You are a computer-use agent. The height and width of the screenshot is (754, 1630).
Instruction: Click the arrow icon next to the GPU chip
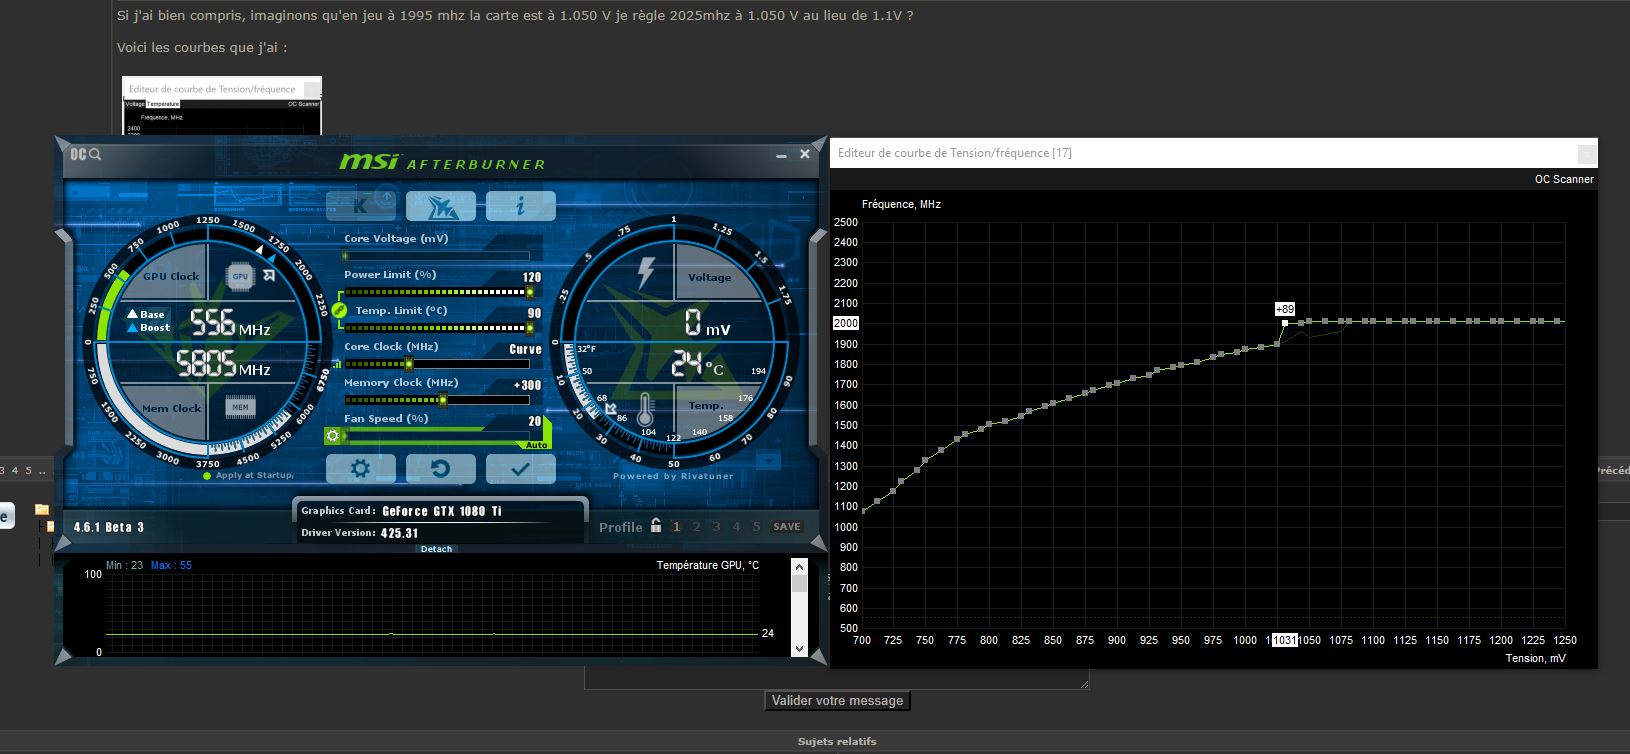pos(270,275)
